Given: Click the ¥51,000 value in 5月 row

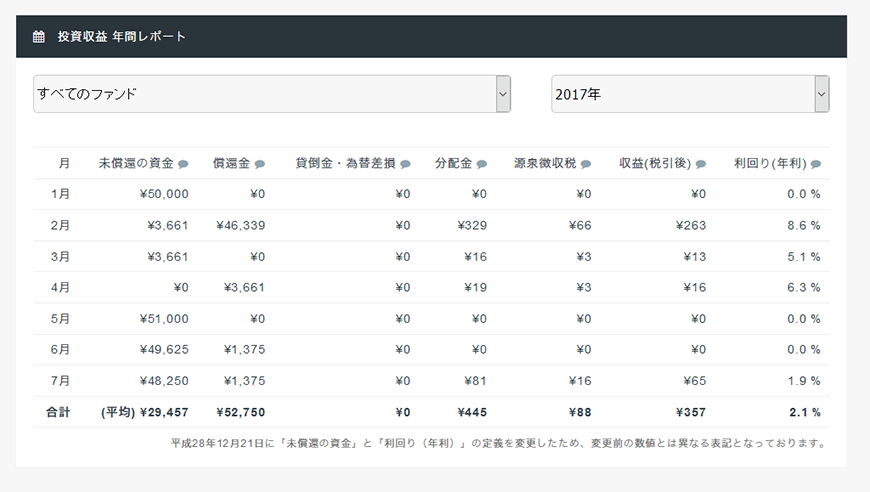Looking at the screenshot, I should [164, 319].
